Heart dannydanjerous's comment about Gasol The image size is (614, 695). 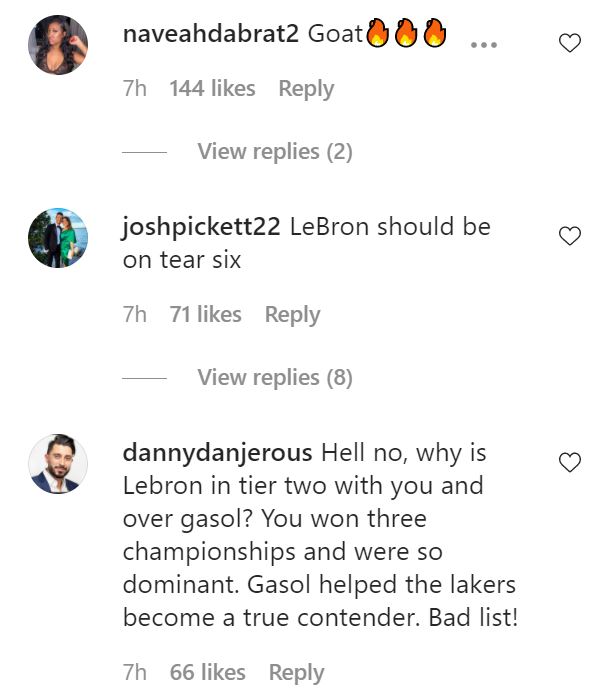[569, 462]
